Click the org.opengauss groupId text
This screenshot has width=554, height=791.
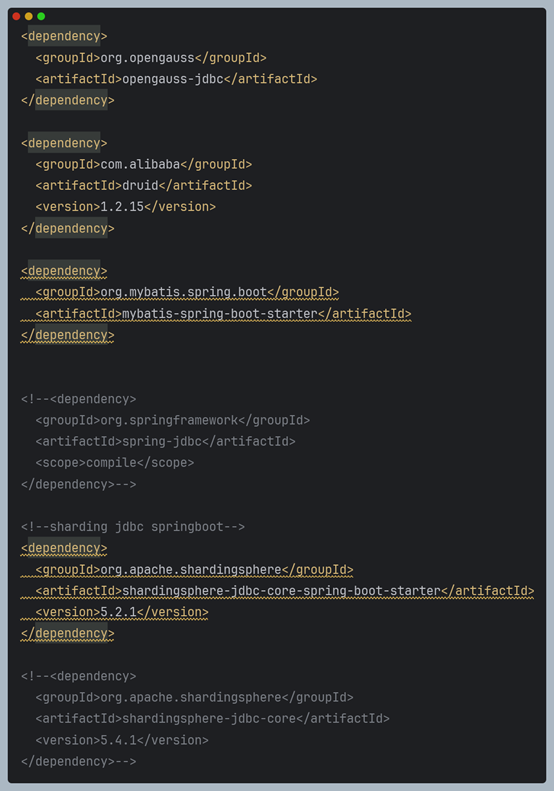coord(147,58)
